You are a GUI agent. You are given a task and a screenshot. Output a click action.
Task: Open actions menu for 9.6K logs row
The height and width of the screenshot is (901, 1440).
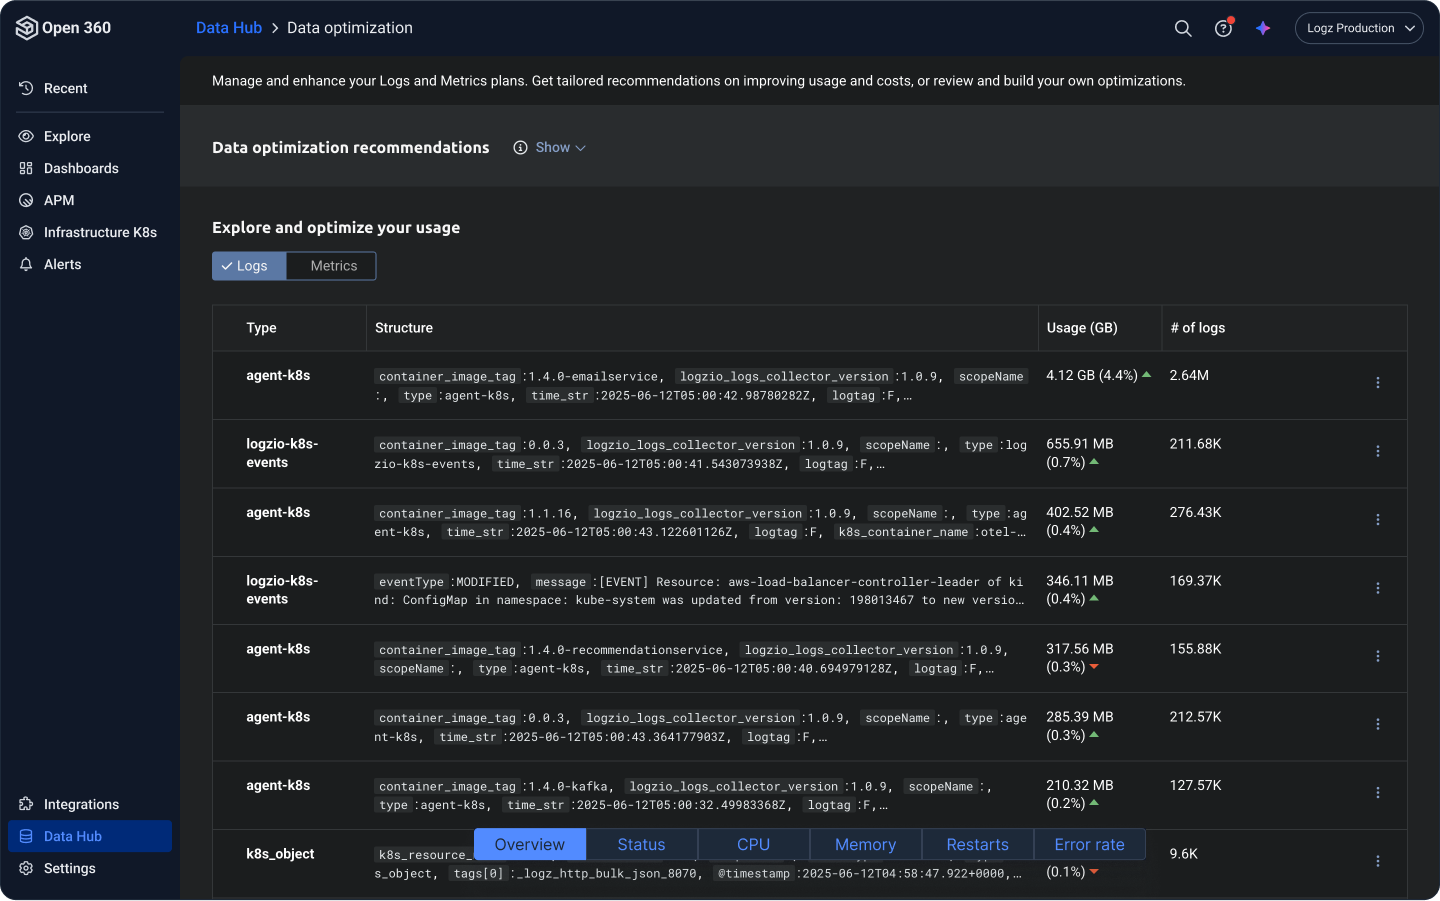click(1378, 861)
